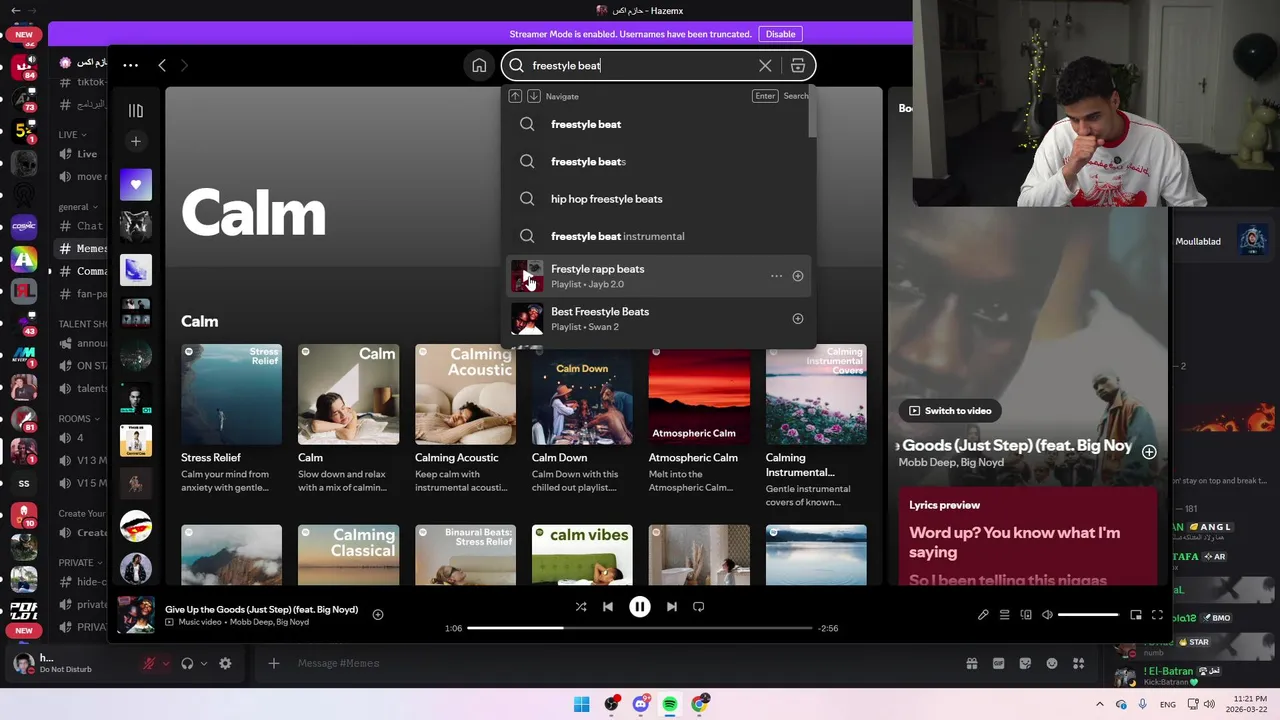Expand Your Library sidebar icon
Image resolution: width=1280 pixels, height=720 pixels.
pos(136,111)
